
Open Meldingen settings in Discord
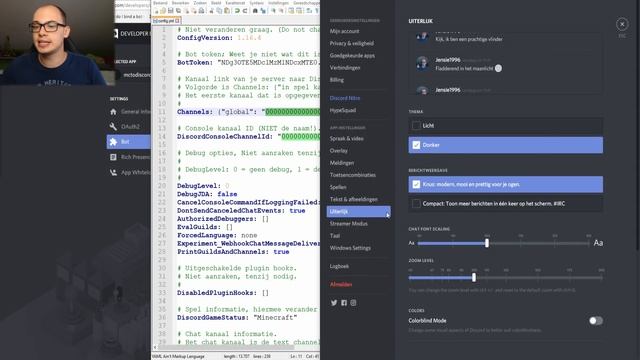pos(342,163)
